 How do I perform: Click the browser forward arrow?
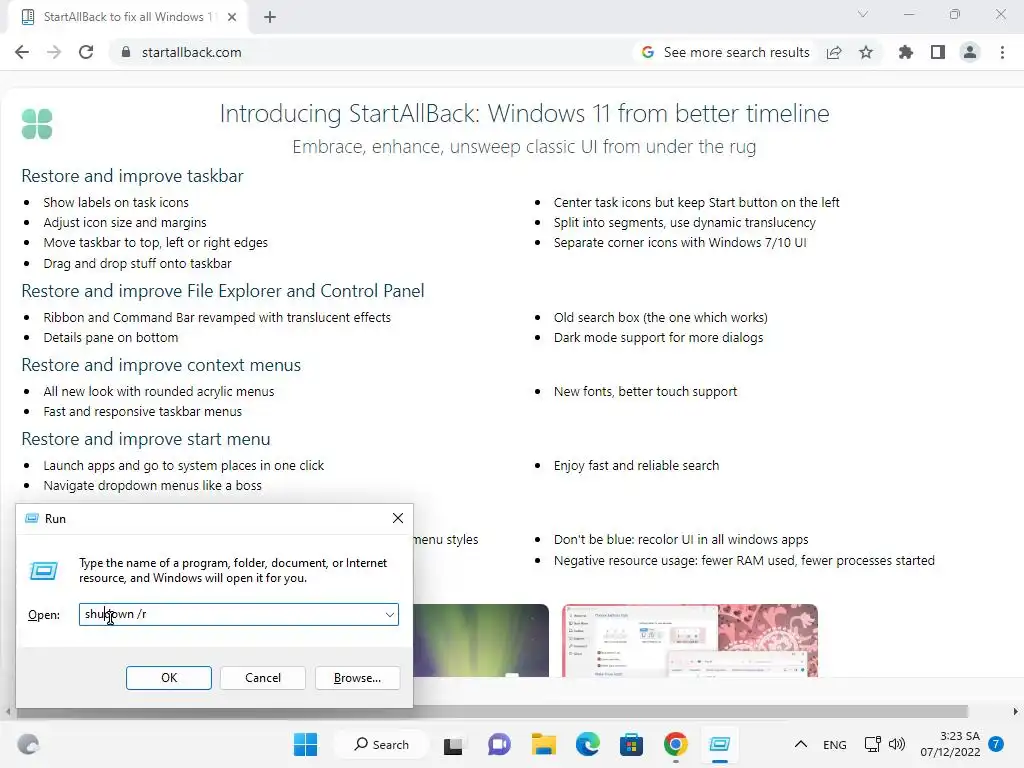point(54,52)
